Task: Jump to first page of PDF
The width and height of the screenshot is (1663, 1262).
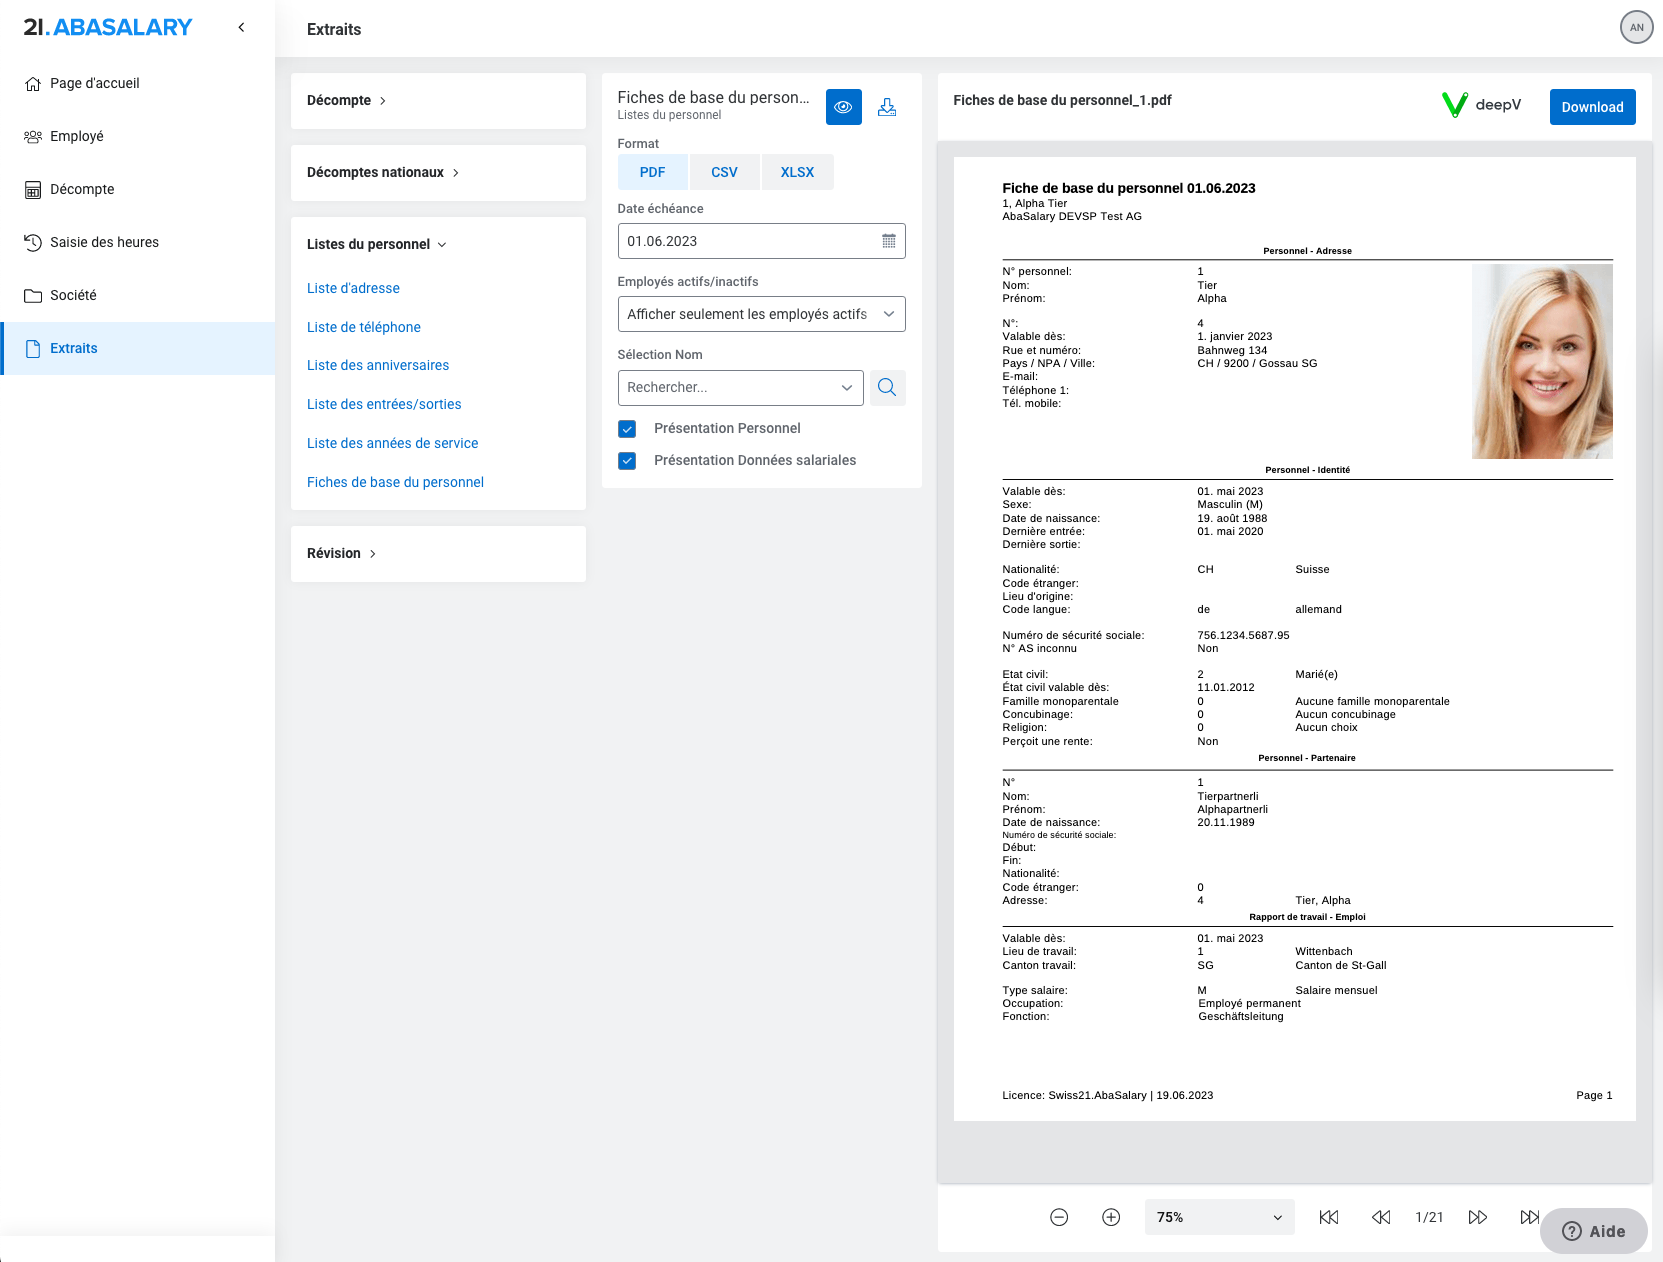Action: pyautogui.click(x=1328, y=1217)
